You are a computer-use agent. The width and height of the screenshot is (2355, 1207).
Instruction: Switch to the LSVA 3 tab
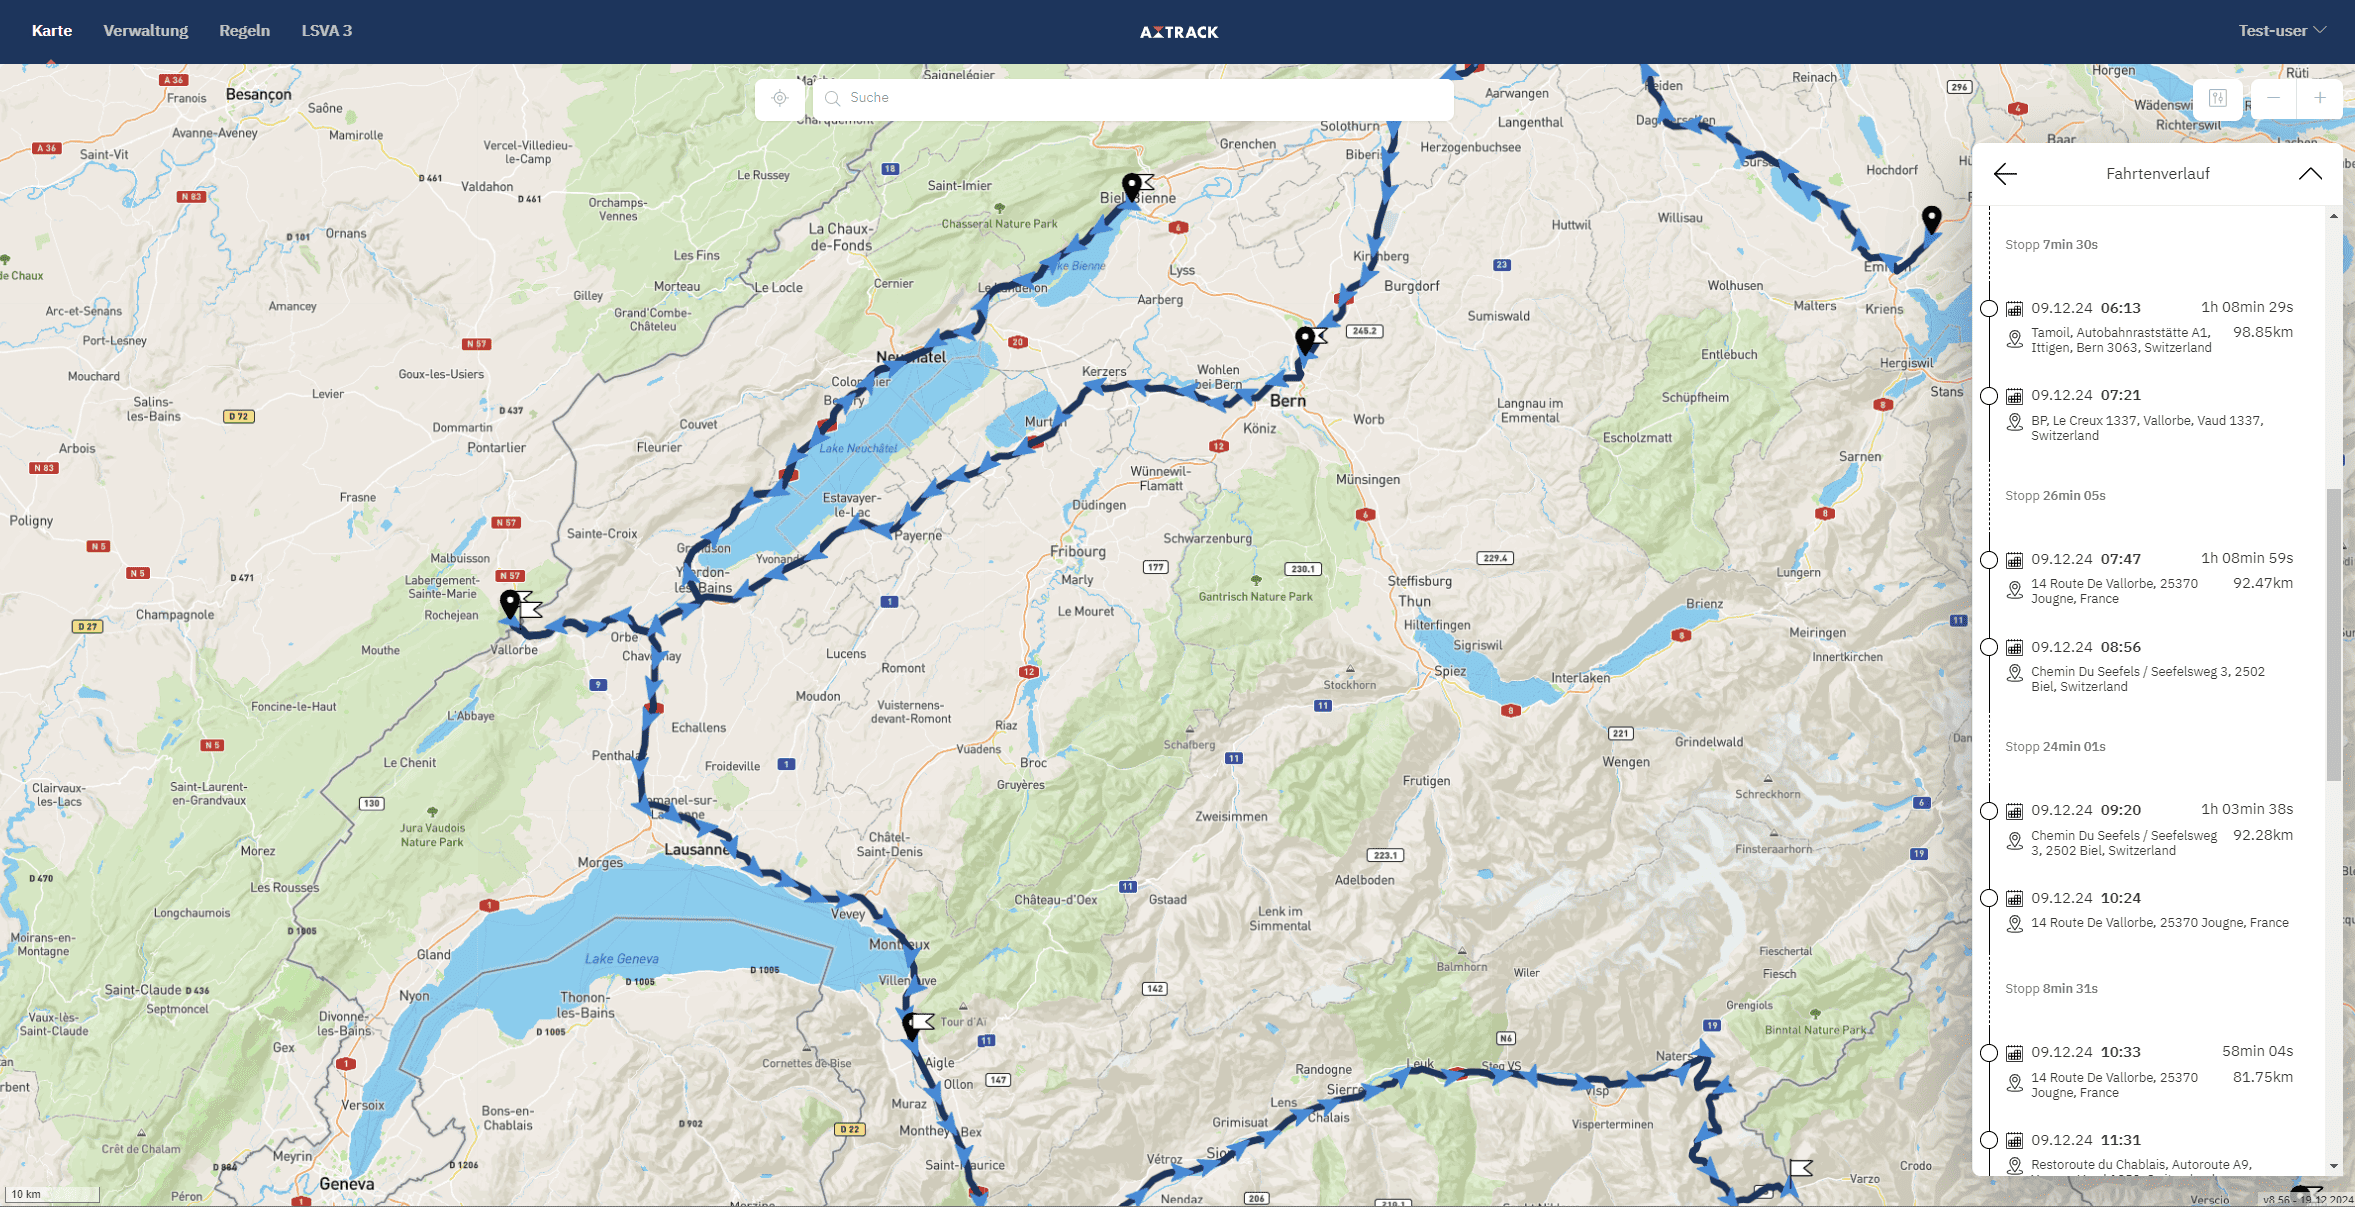point(326,31)
